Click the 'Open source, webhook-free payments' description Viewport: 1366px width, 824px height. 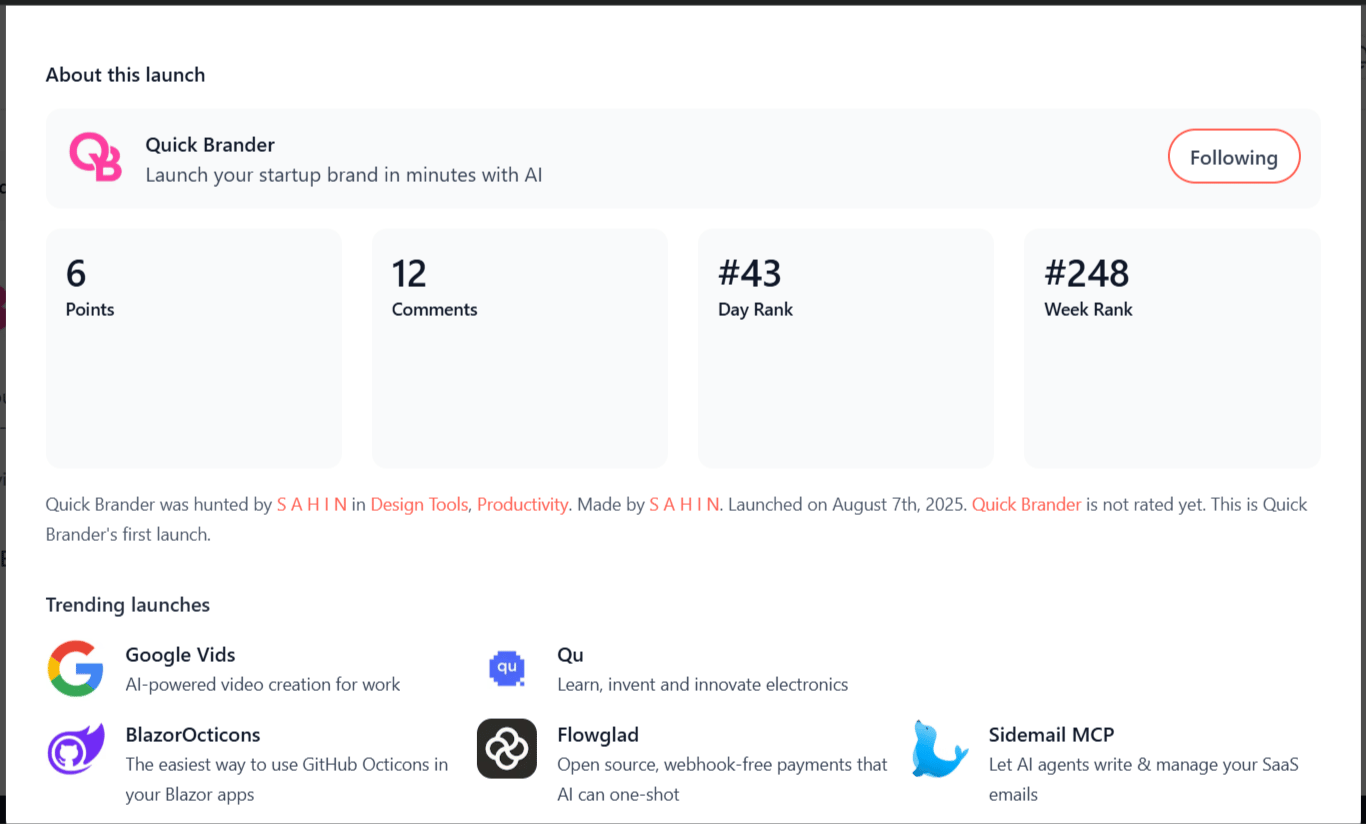click(x=722, y=780)
